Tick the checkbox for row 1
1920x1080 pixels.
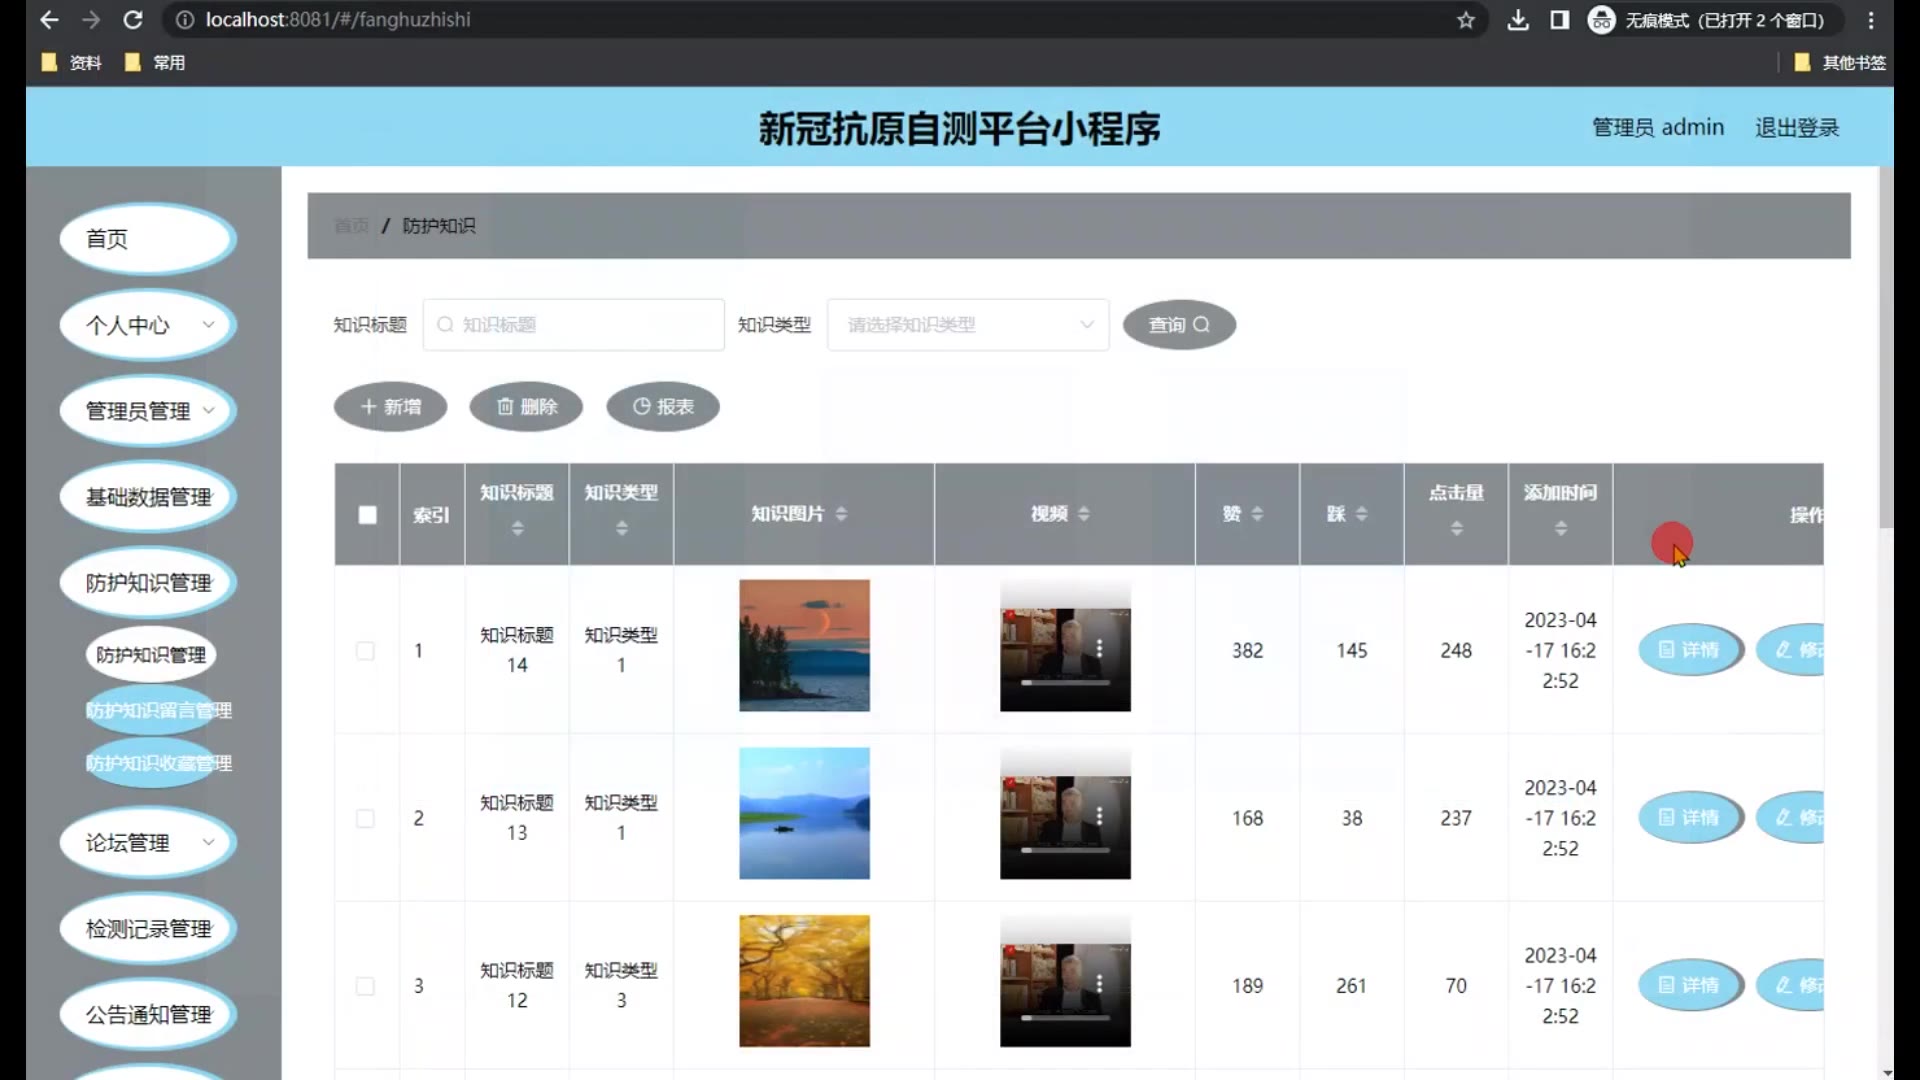click(x=366, y=651)
